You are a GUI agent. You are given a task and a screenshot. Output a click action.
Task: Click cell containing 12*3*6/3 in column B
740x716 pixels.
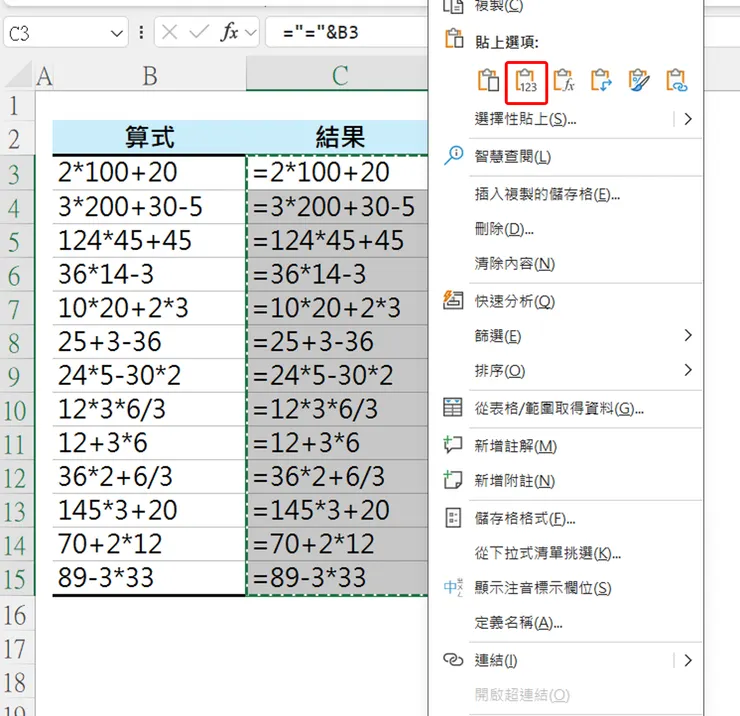point(150,409)
